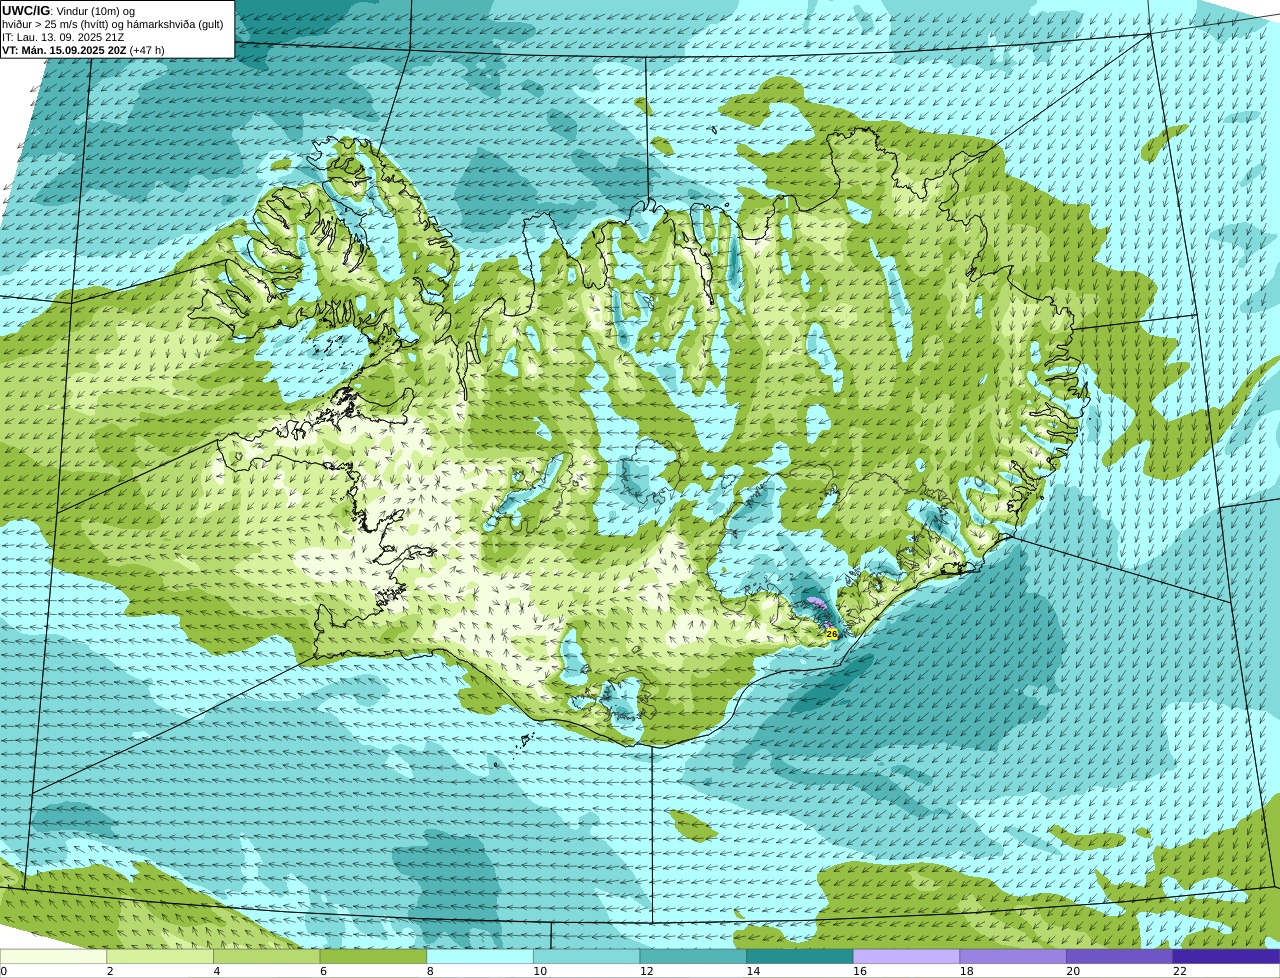This screenshot has height=978, width=1280.
Task: Select the 20–22 m/s violet legend swatch
Action: tap(1119, 956)
